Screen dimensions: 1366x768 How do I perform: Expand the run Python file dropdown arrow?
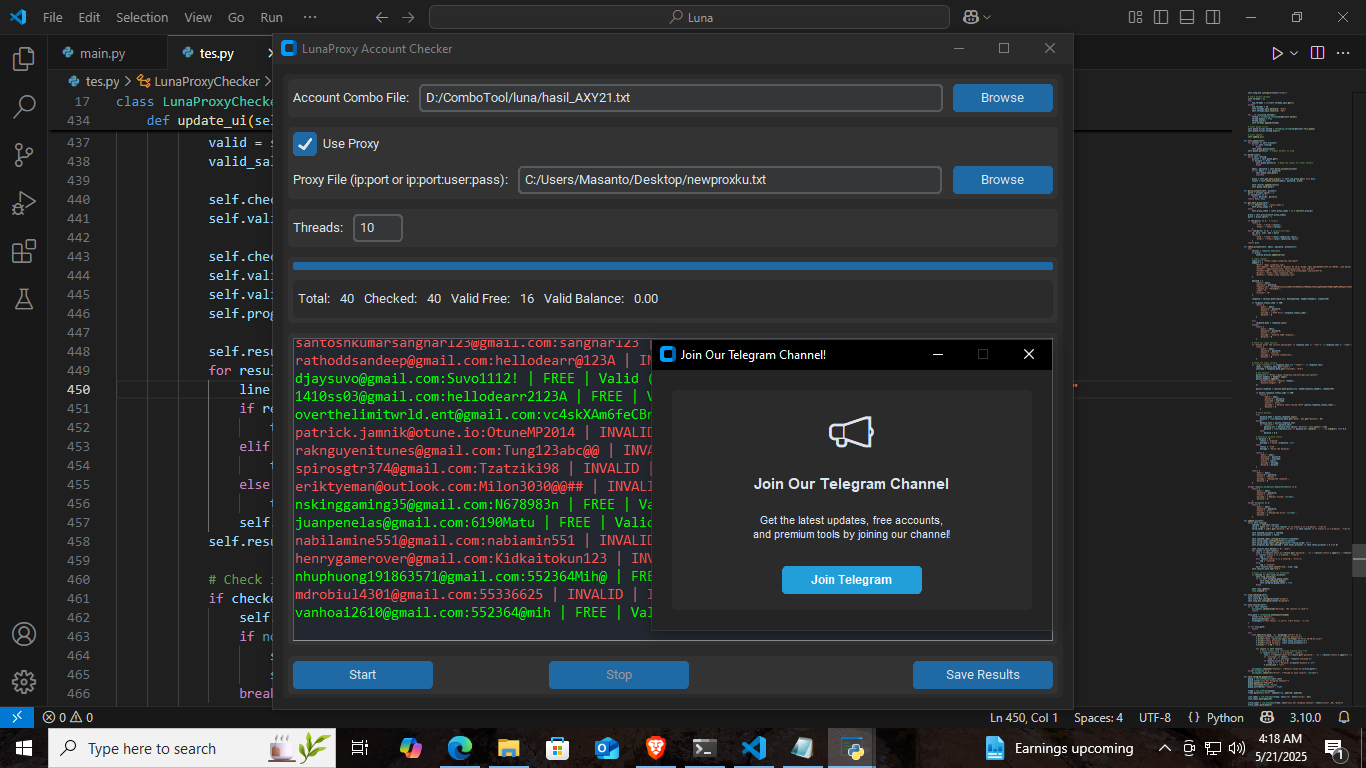(x=1294, y=53)
